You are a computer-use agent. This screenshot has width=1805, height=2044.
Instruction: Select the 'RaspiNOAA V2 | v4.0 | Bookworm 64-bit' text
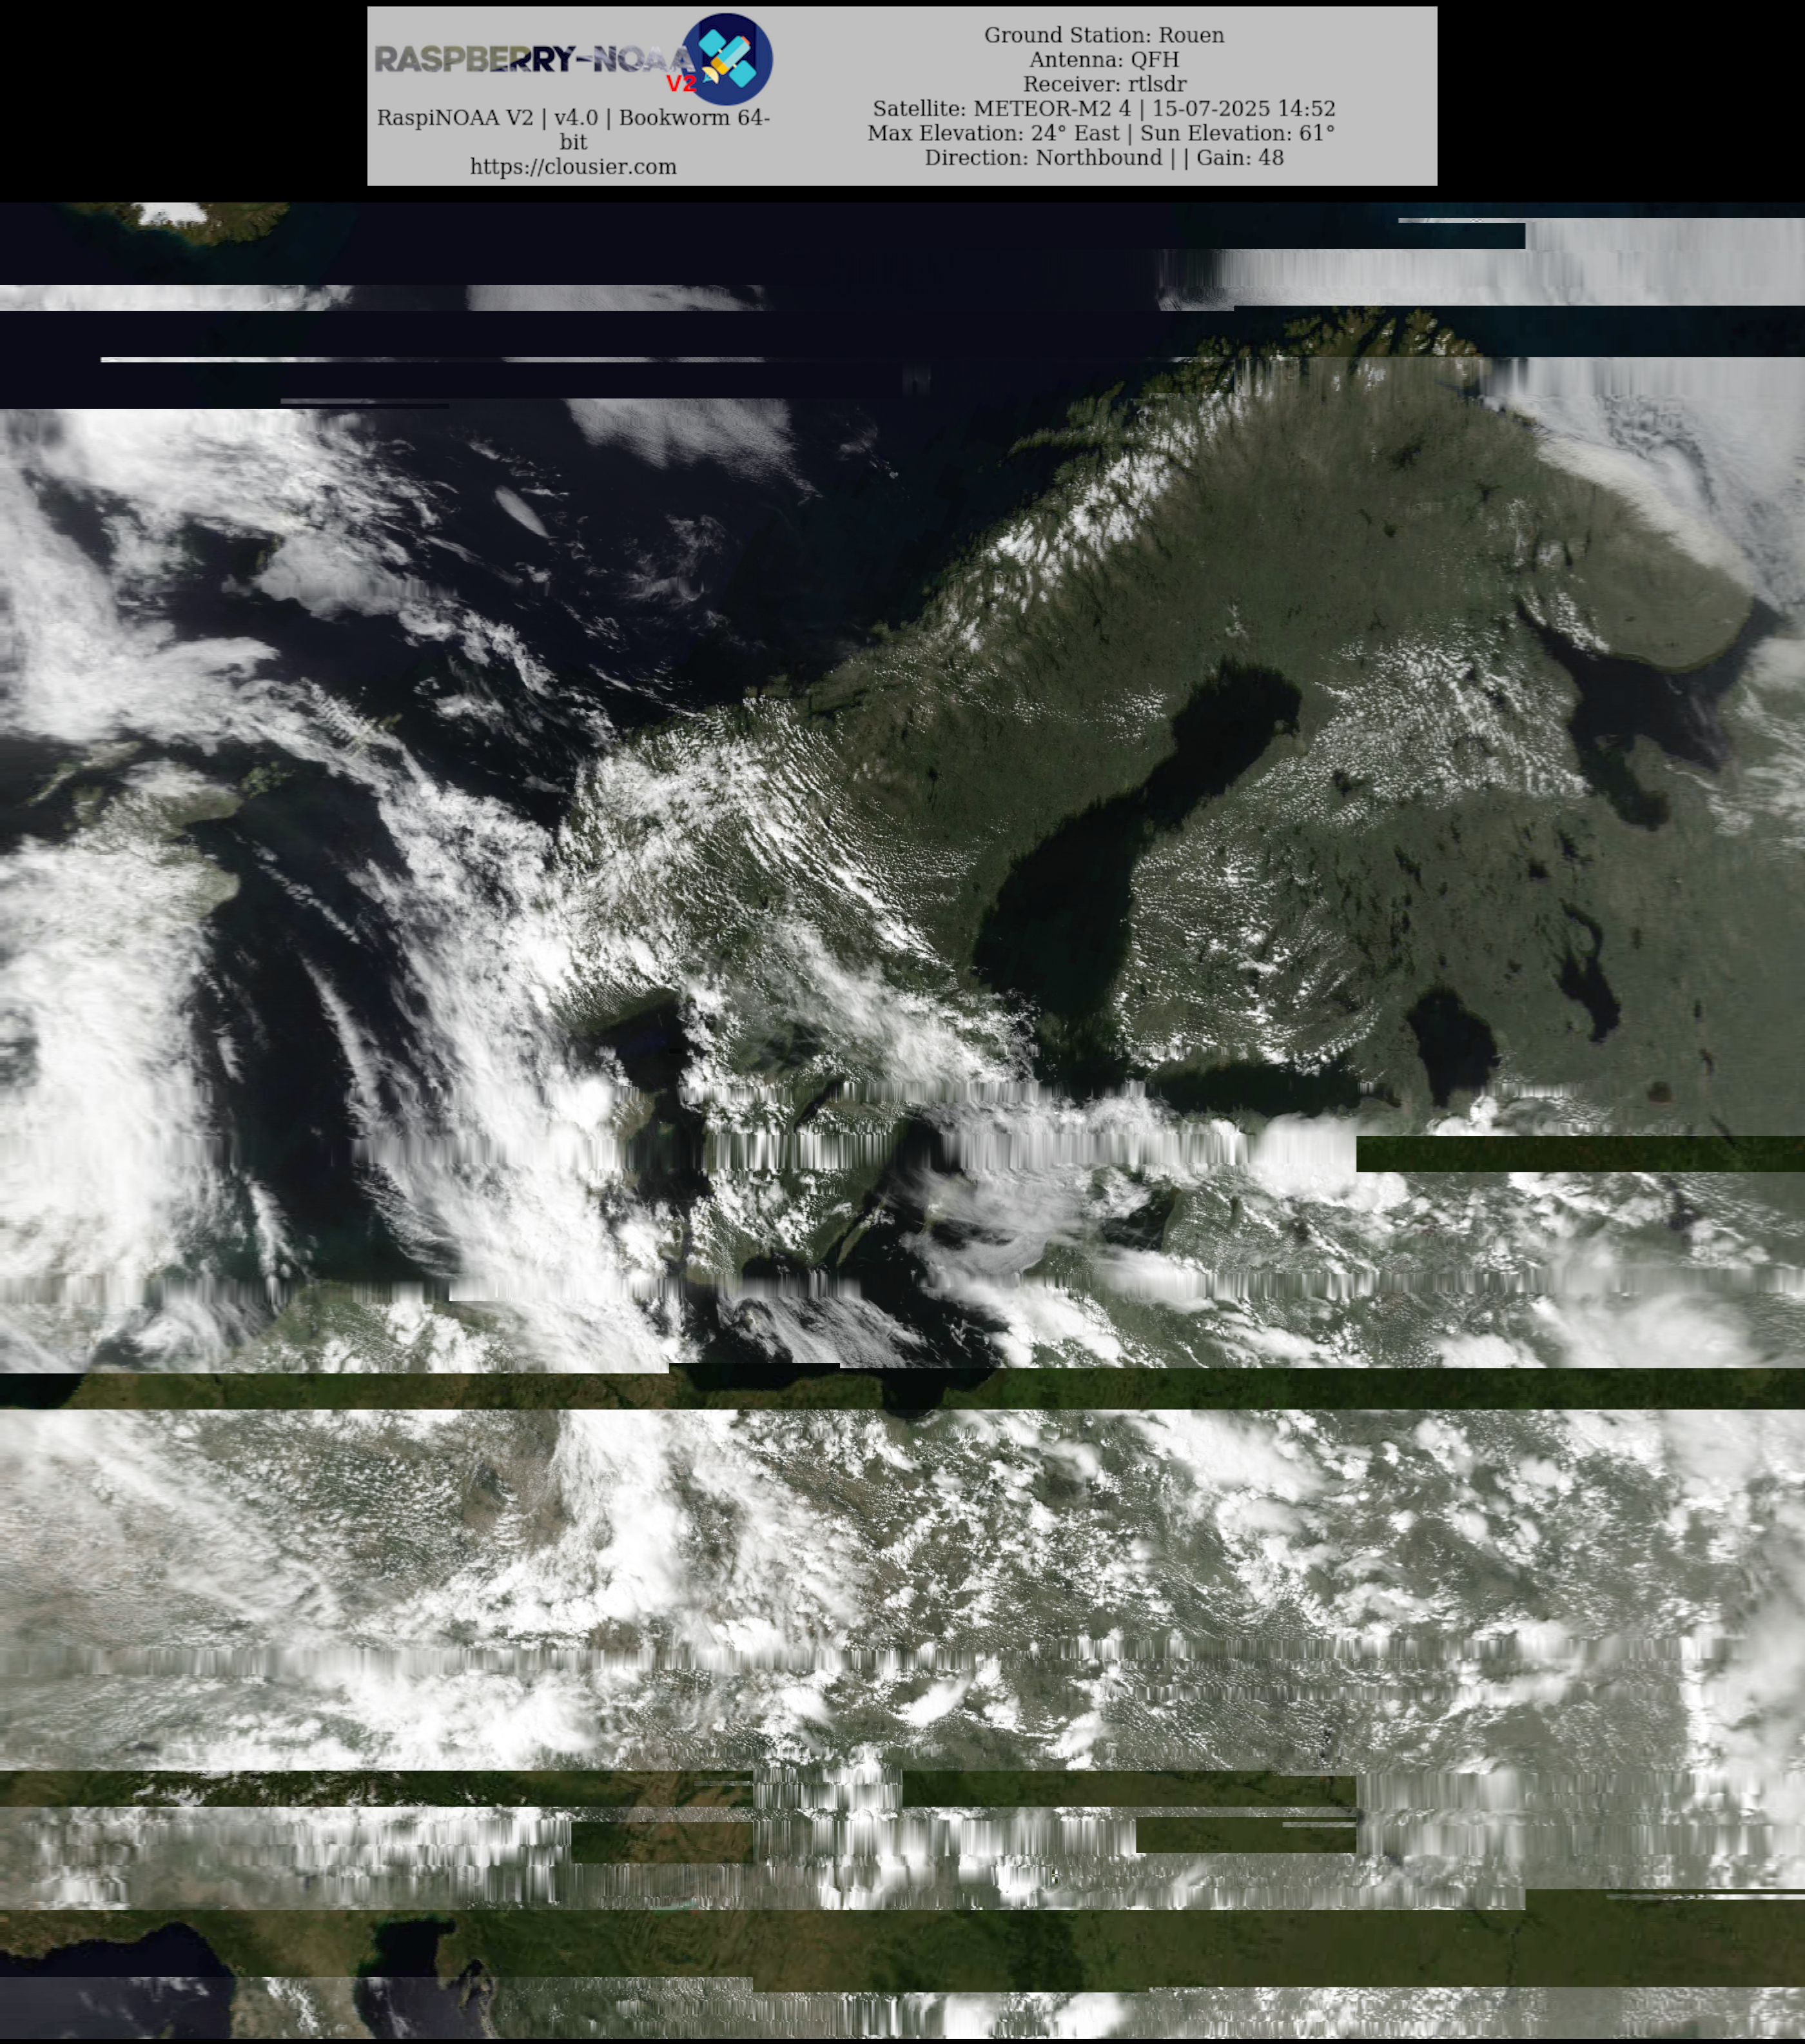[x=573, y=130]
